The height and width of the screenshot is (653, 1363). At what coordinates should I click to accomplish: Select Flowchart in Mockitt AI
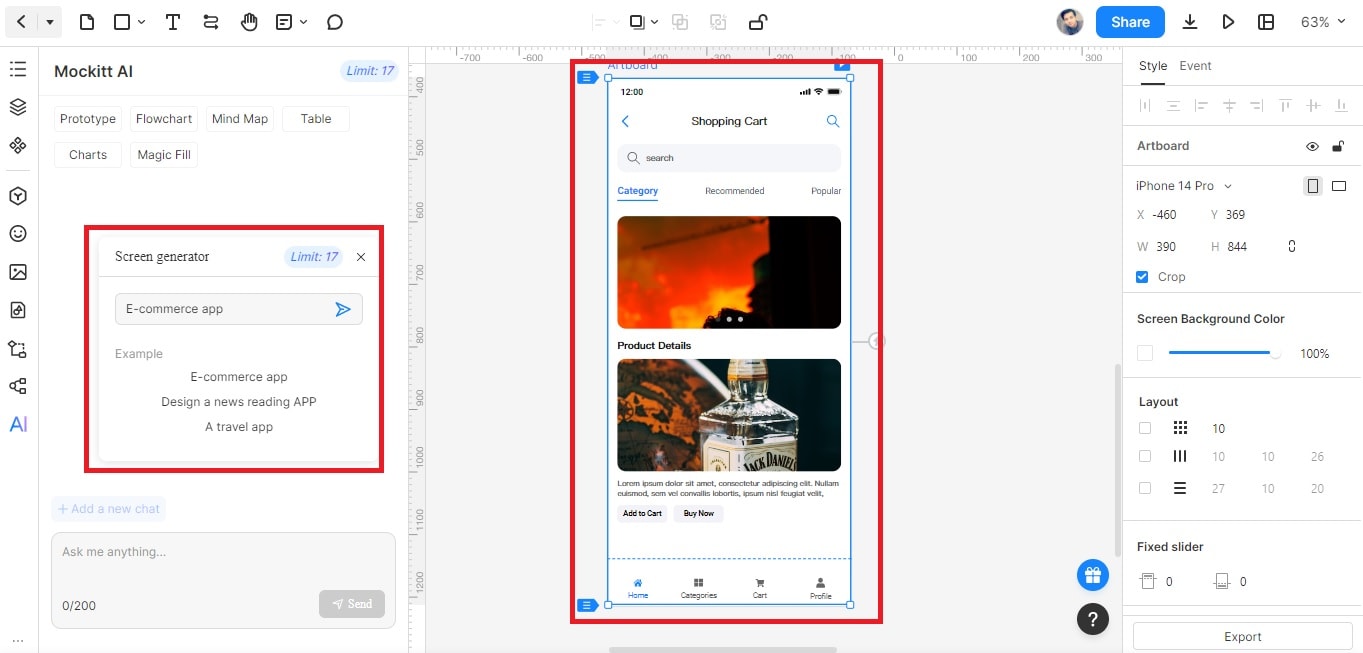tap(164, 119)
